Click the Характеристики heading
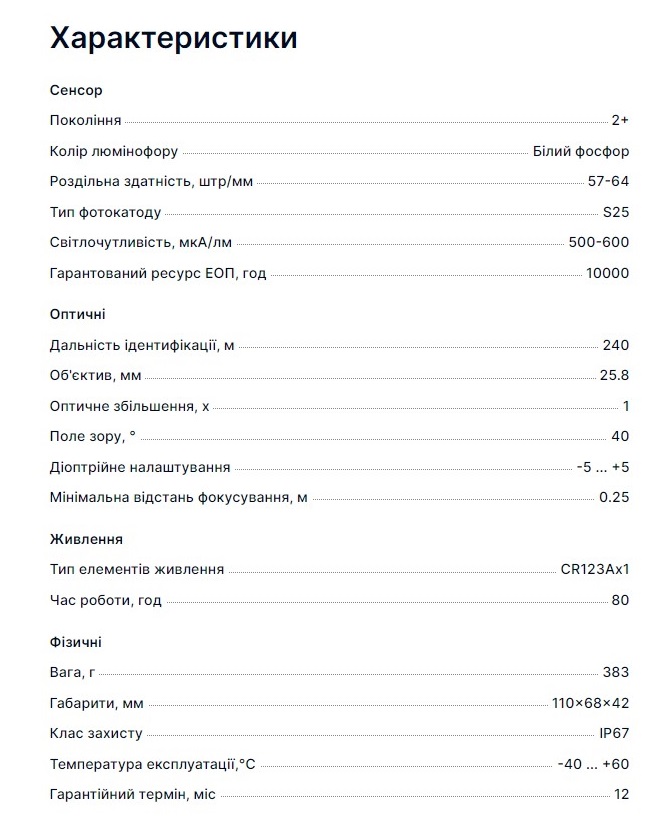This screenshot has width=669, height=837. [173, 39]
